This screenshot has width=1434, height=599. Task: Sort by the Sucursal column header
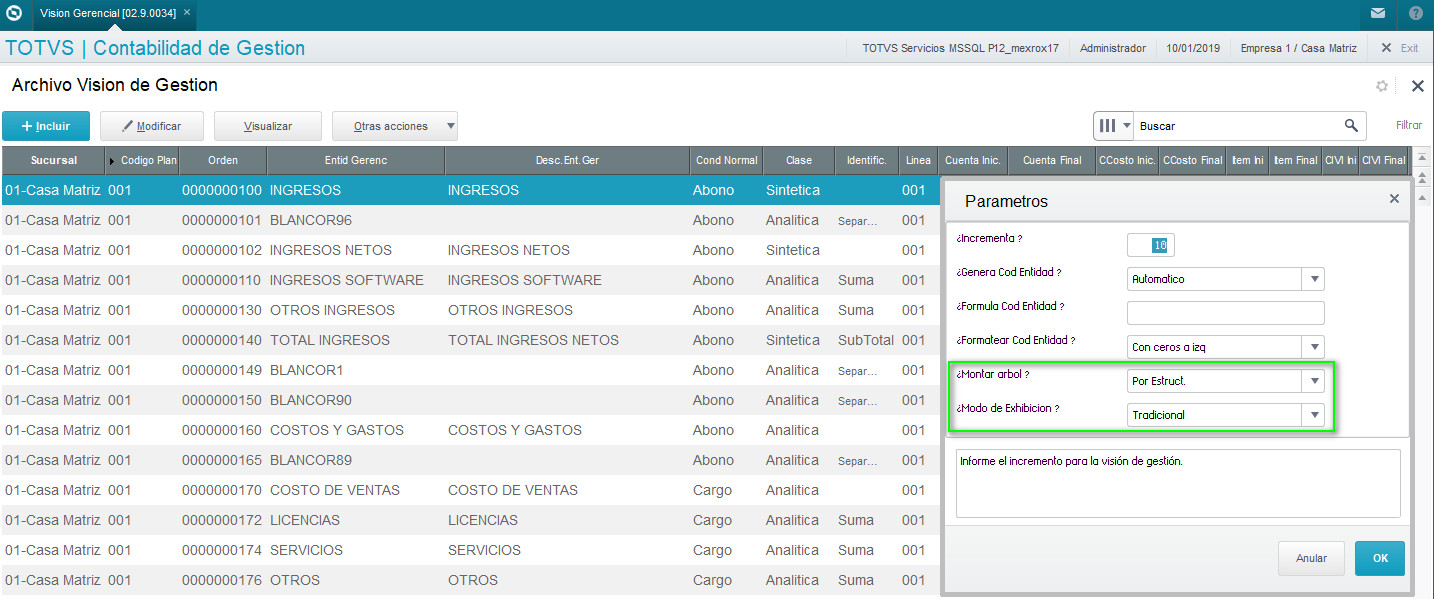(53, 160)
